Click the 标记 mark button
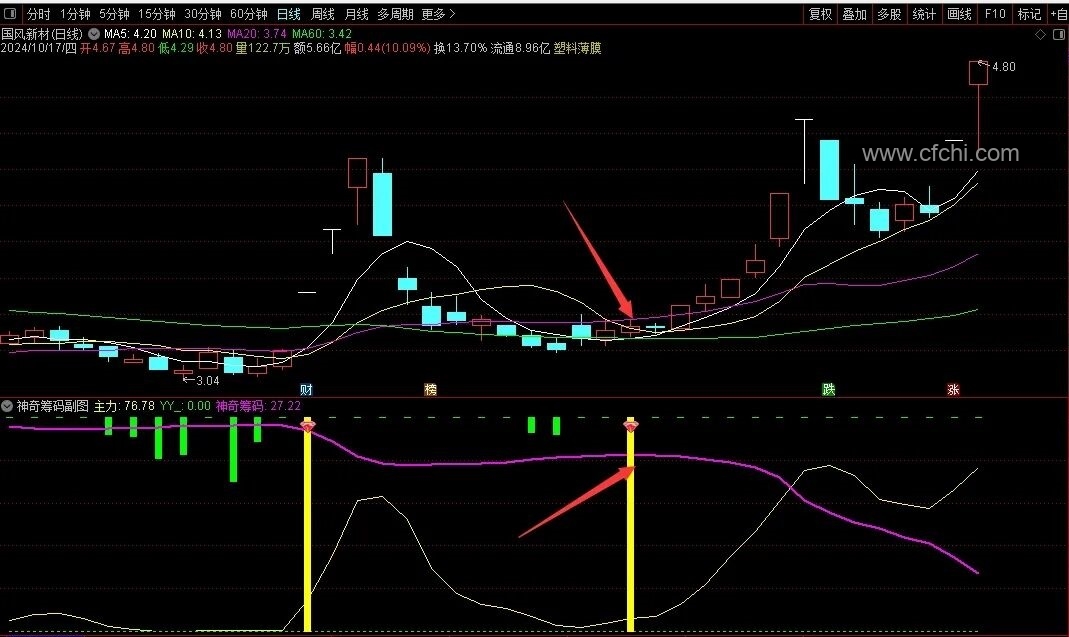 pos(1029,14)
